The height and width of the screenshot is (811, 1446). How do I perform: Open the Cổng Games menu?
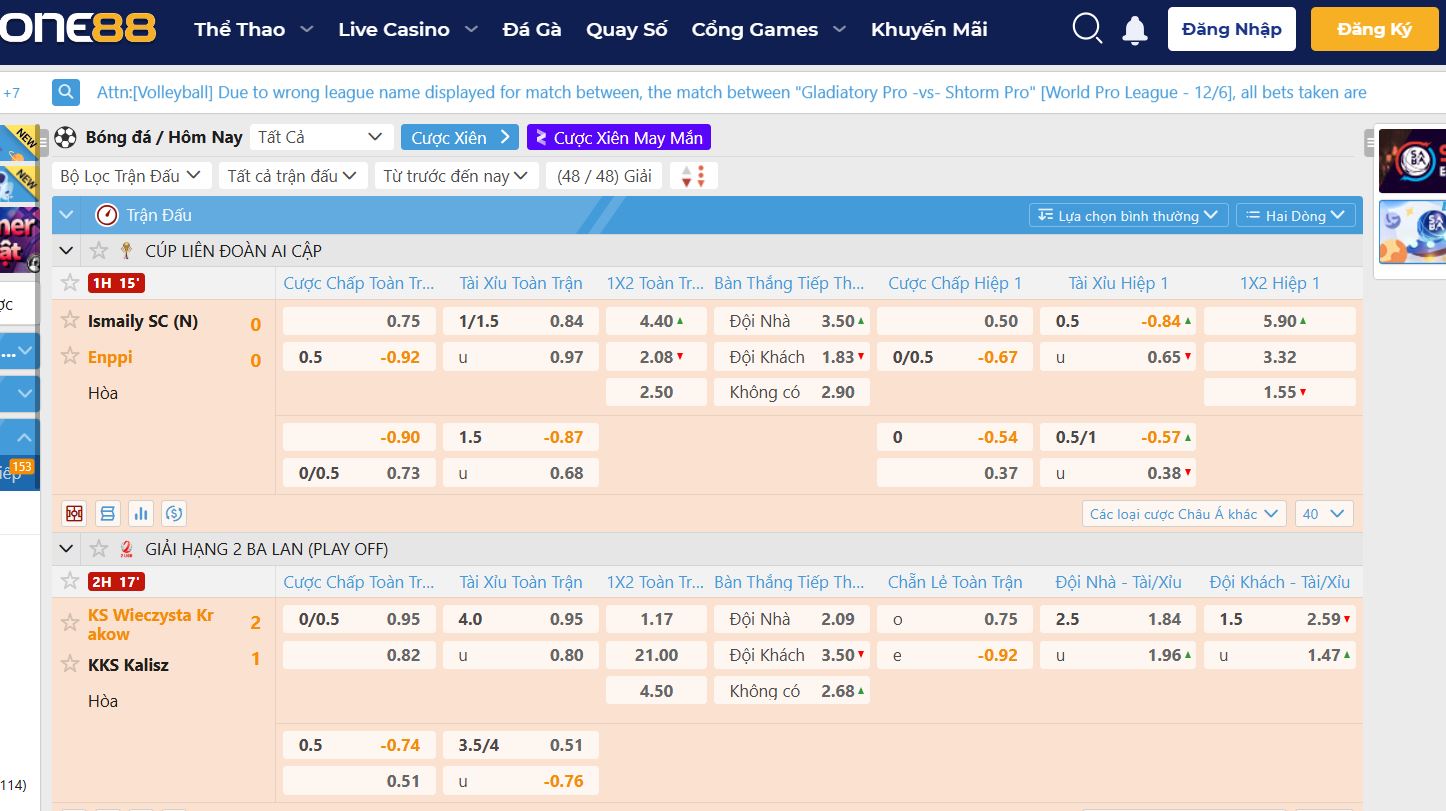[769, 30]
